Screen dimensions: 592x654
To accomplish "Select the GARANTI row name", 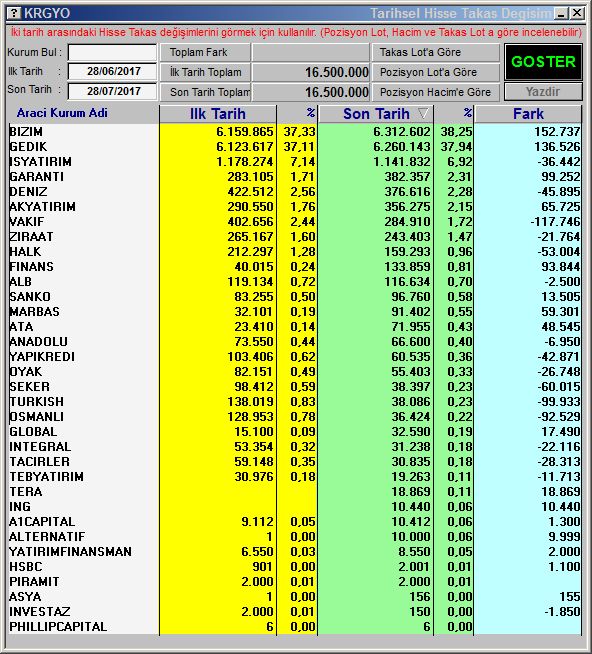I will pyautogui.click(x=36, y=177).
